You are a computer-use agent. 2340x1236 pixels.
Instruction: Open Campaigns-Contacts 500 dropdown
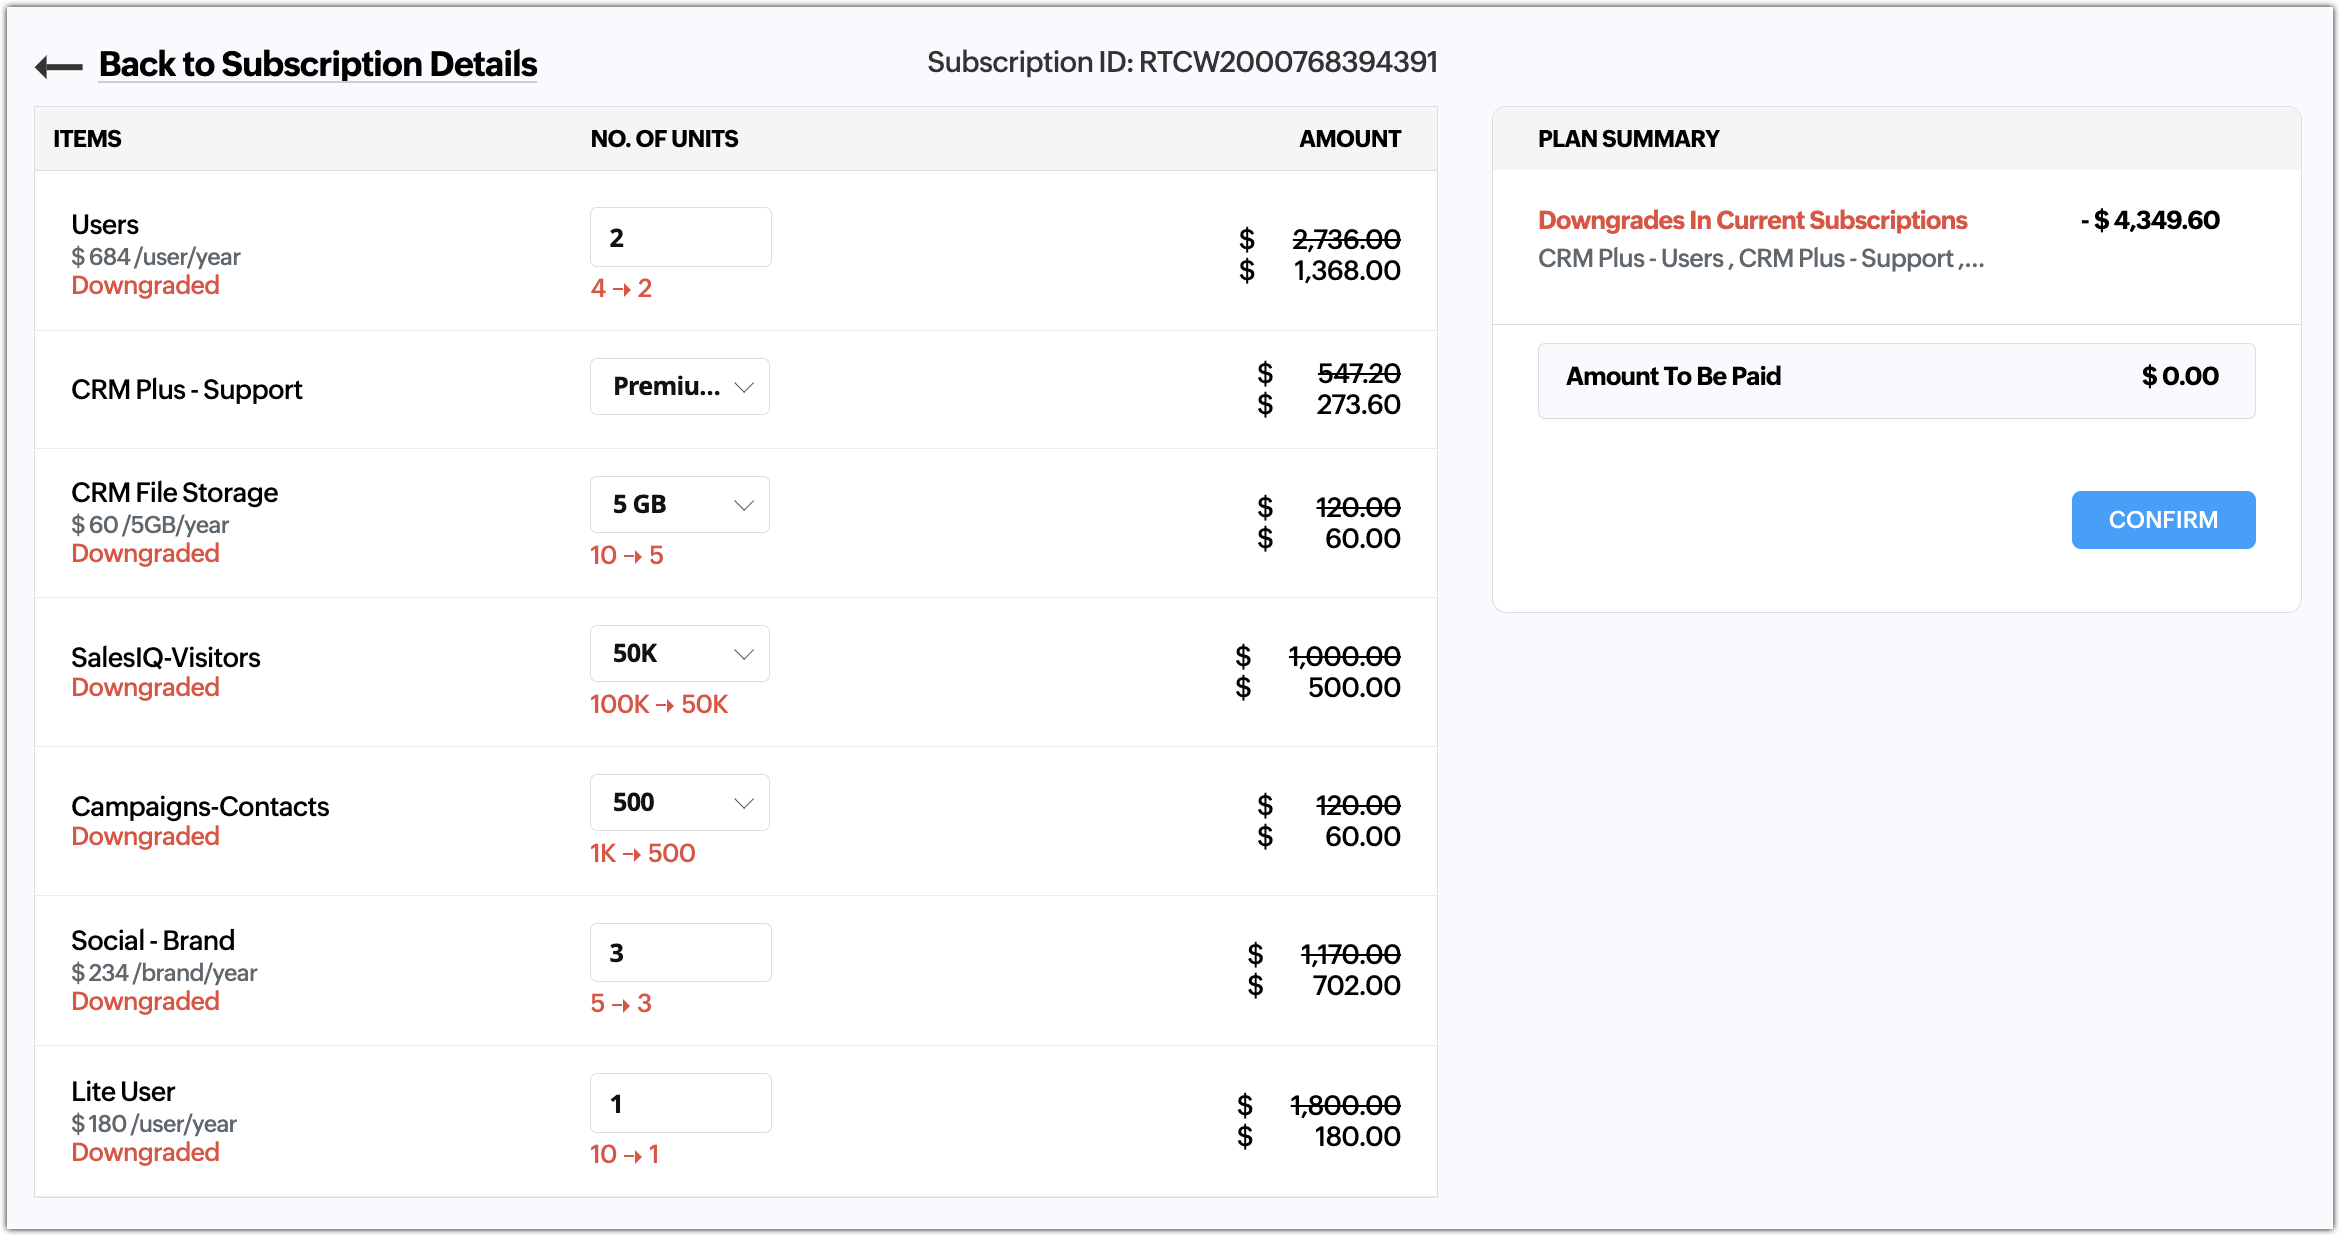(680, 803)
